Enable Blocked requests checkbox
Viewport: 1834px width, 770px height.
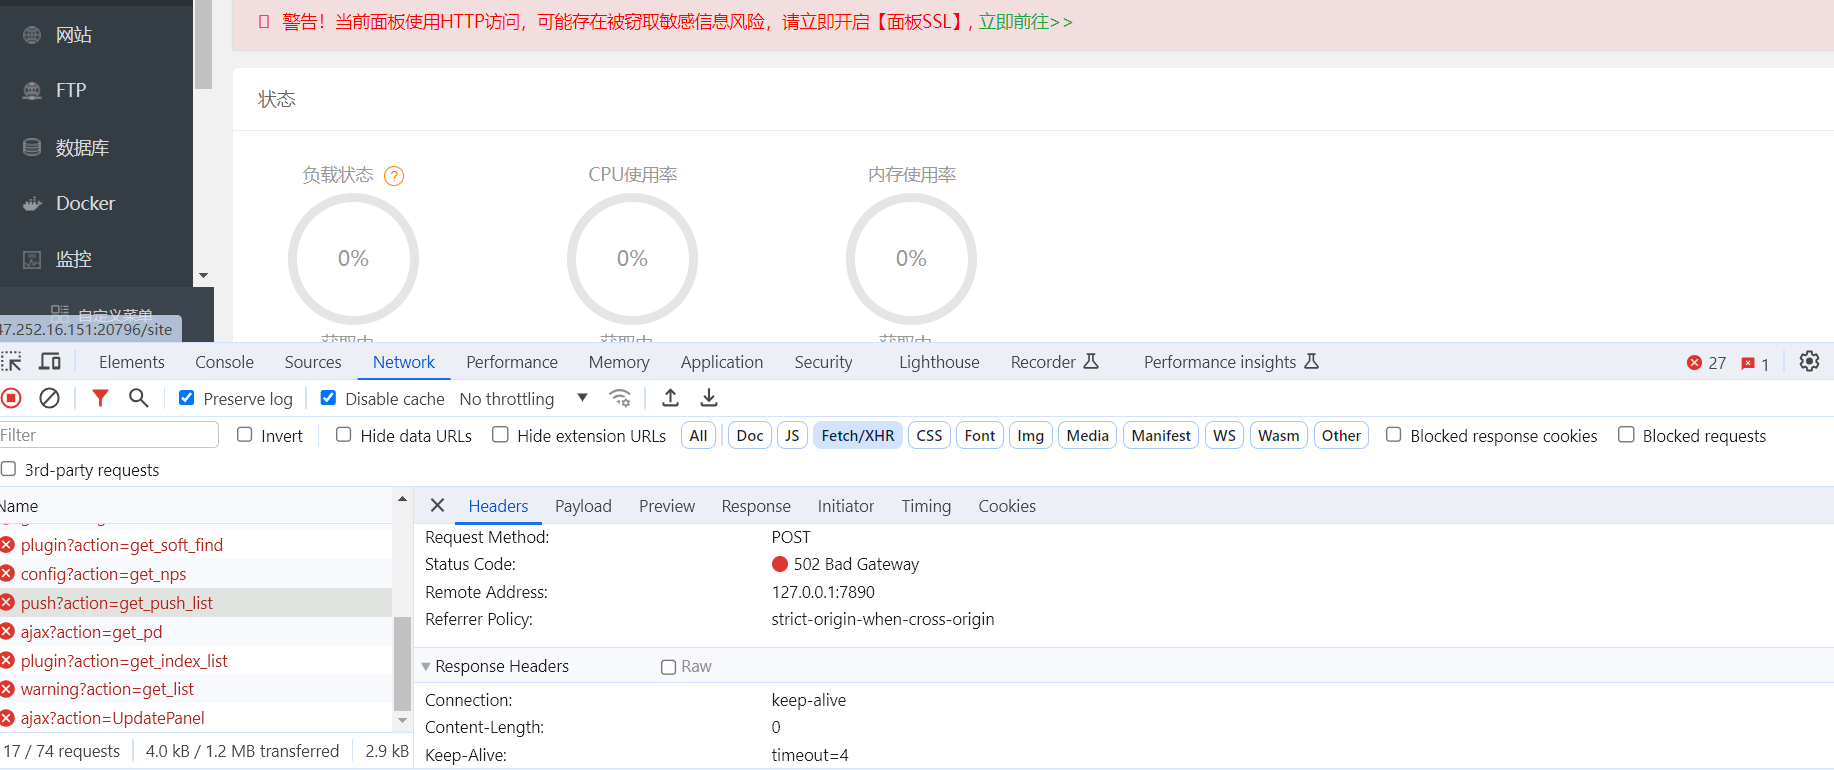[1626, 435]
